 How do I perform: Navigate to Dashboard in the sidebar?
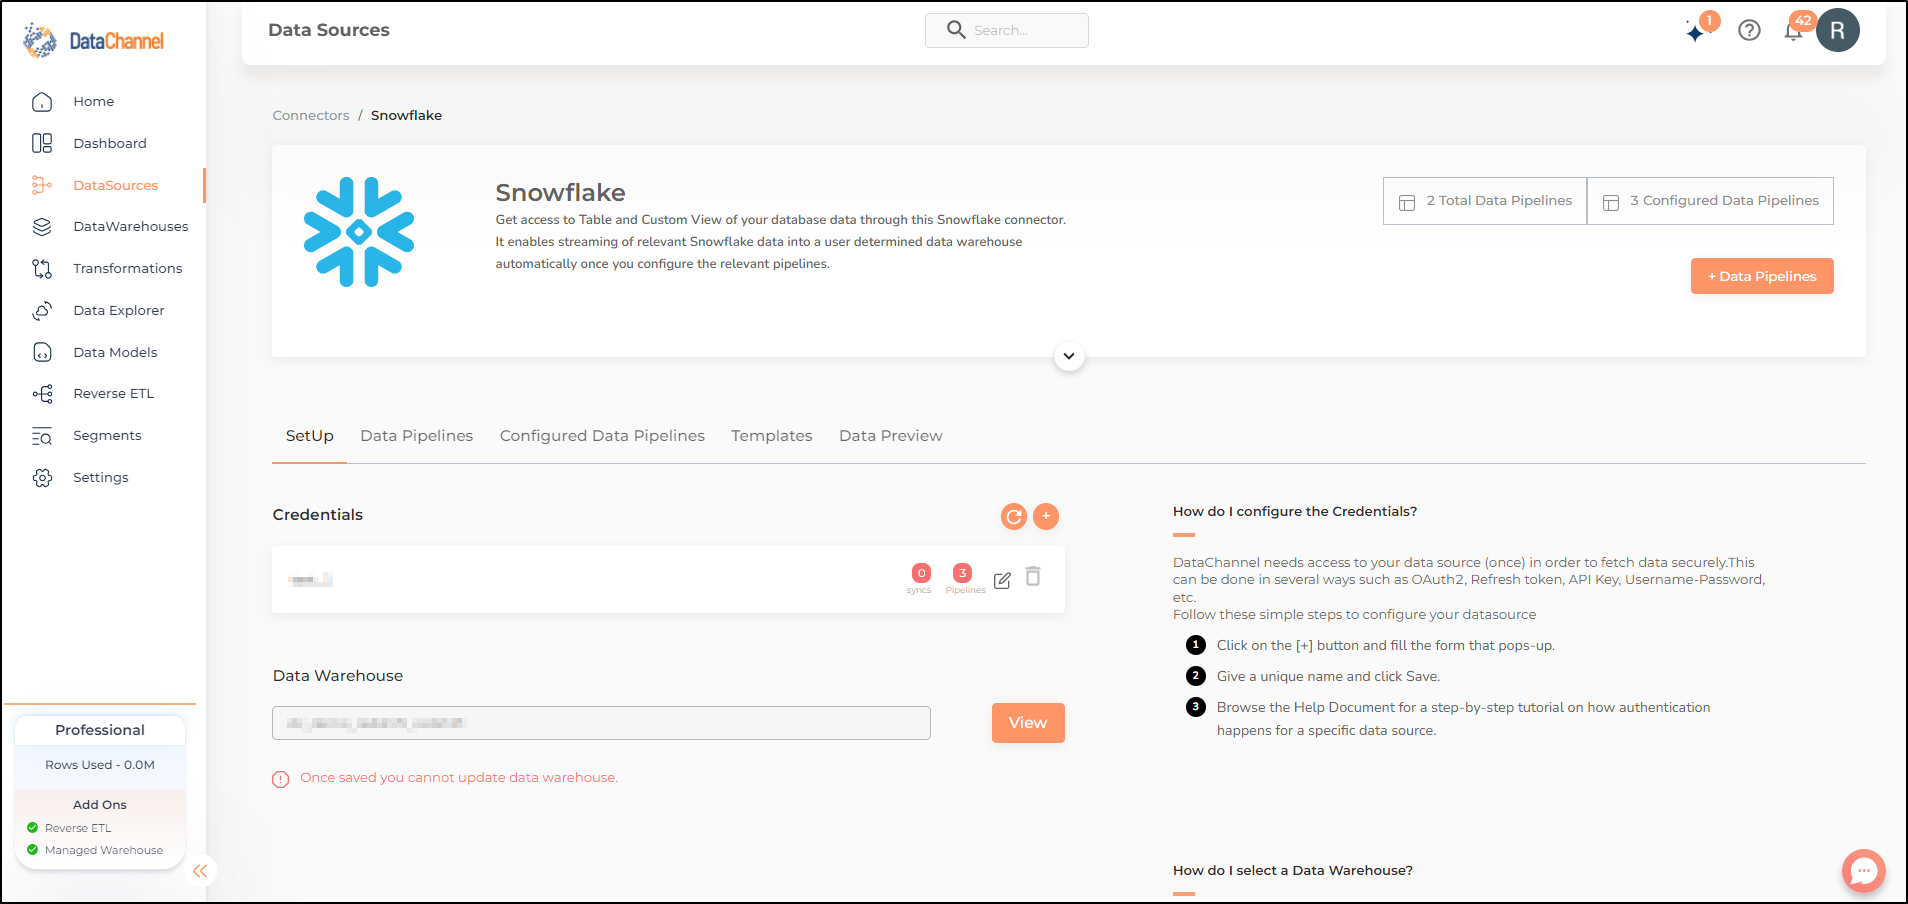[x=110, y=144]
